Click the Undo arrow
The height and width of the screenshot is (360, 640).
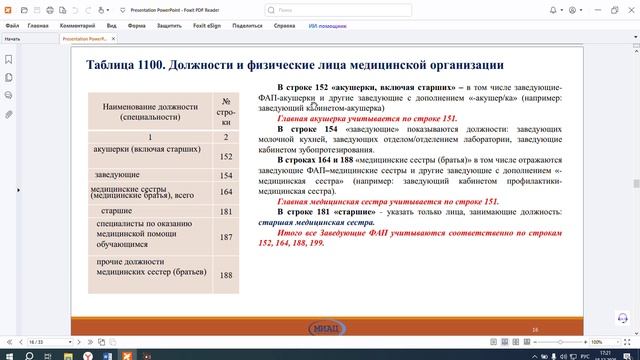tap(75, 10)
